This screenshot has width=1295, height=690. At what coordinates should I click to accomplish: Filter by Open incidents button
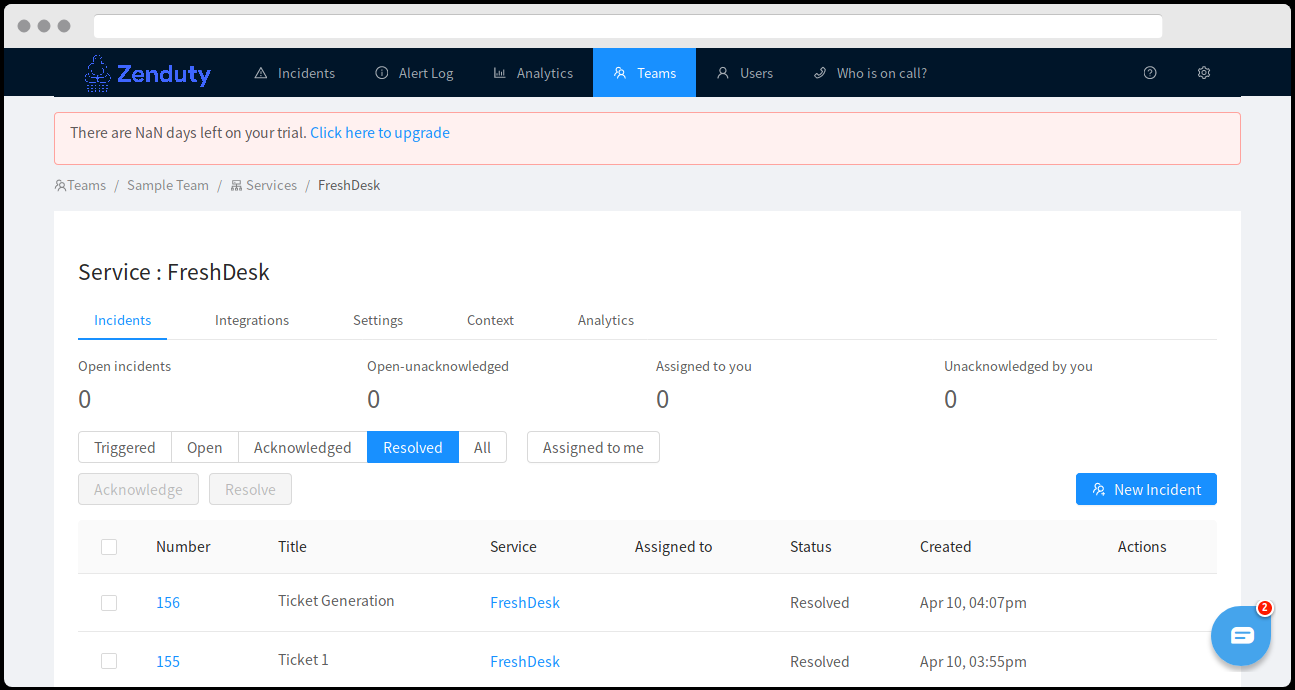click(x=205, y=447)
